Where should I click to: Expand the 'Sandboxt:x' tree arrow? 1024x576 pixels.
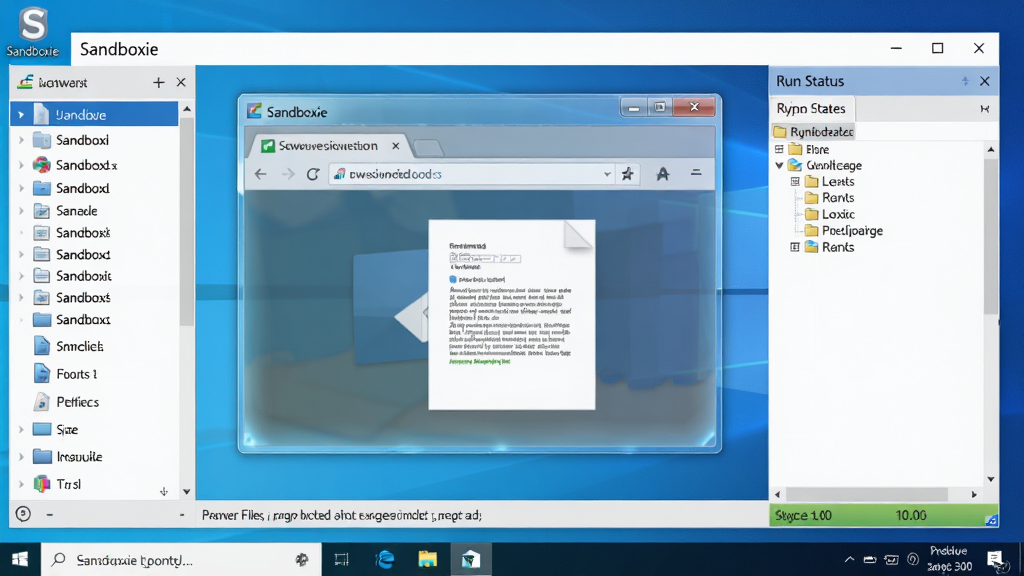pyautogui.click(x=21, y=165)
